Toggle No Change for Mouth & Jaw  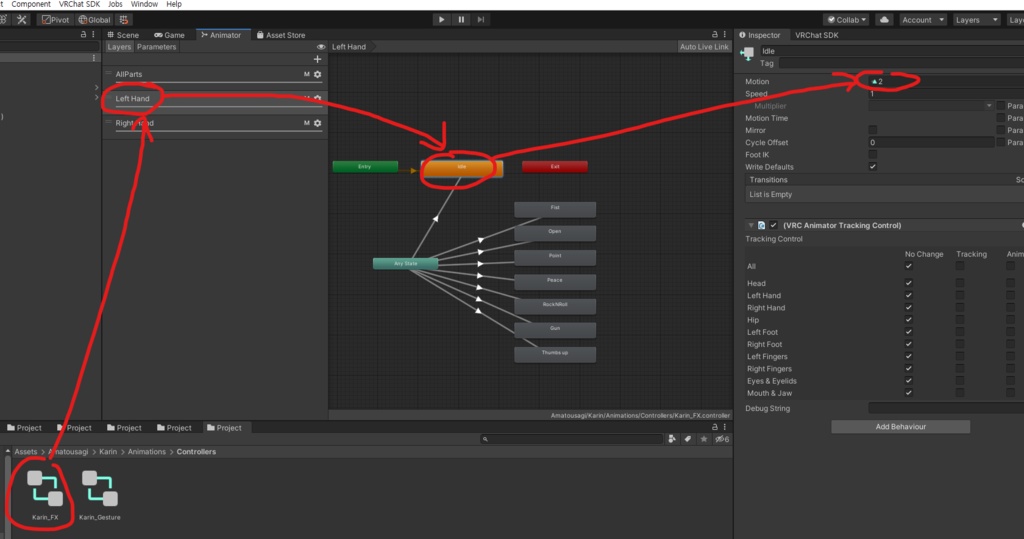[908, 393]
